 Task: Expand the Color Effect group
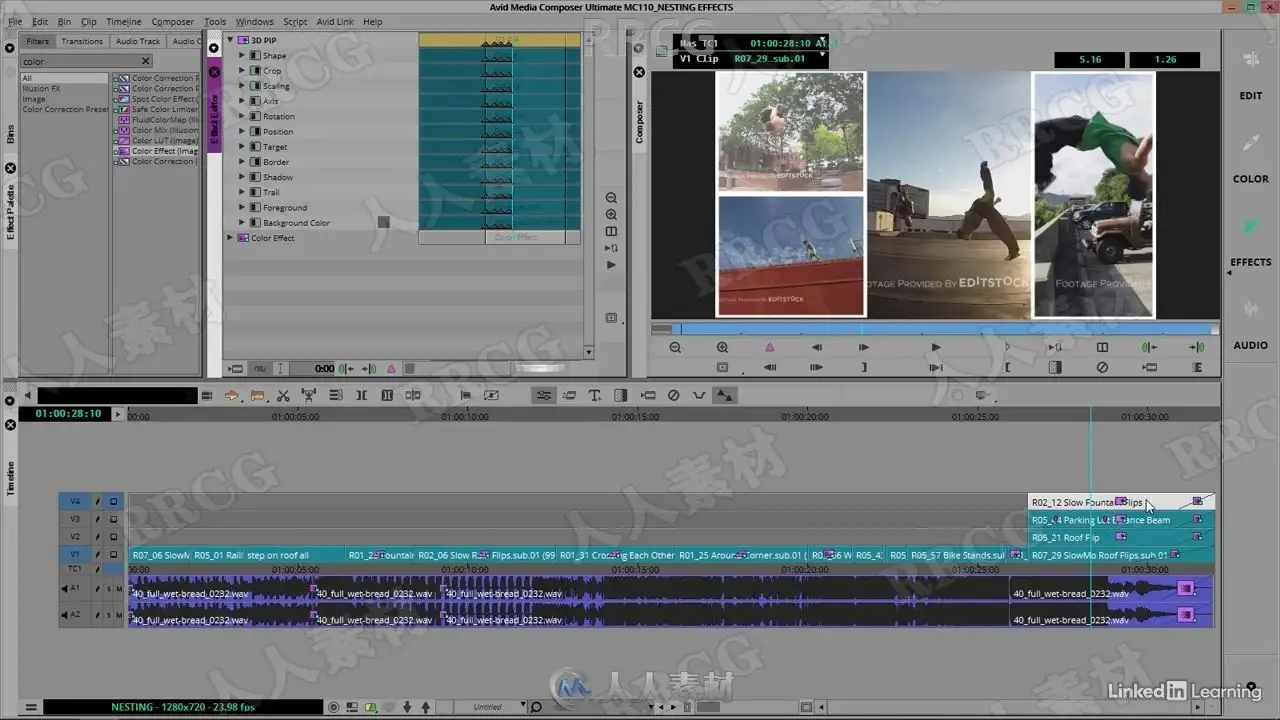pos(230,238)
